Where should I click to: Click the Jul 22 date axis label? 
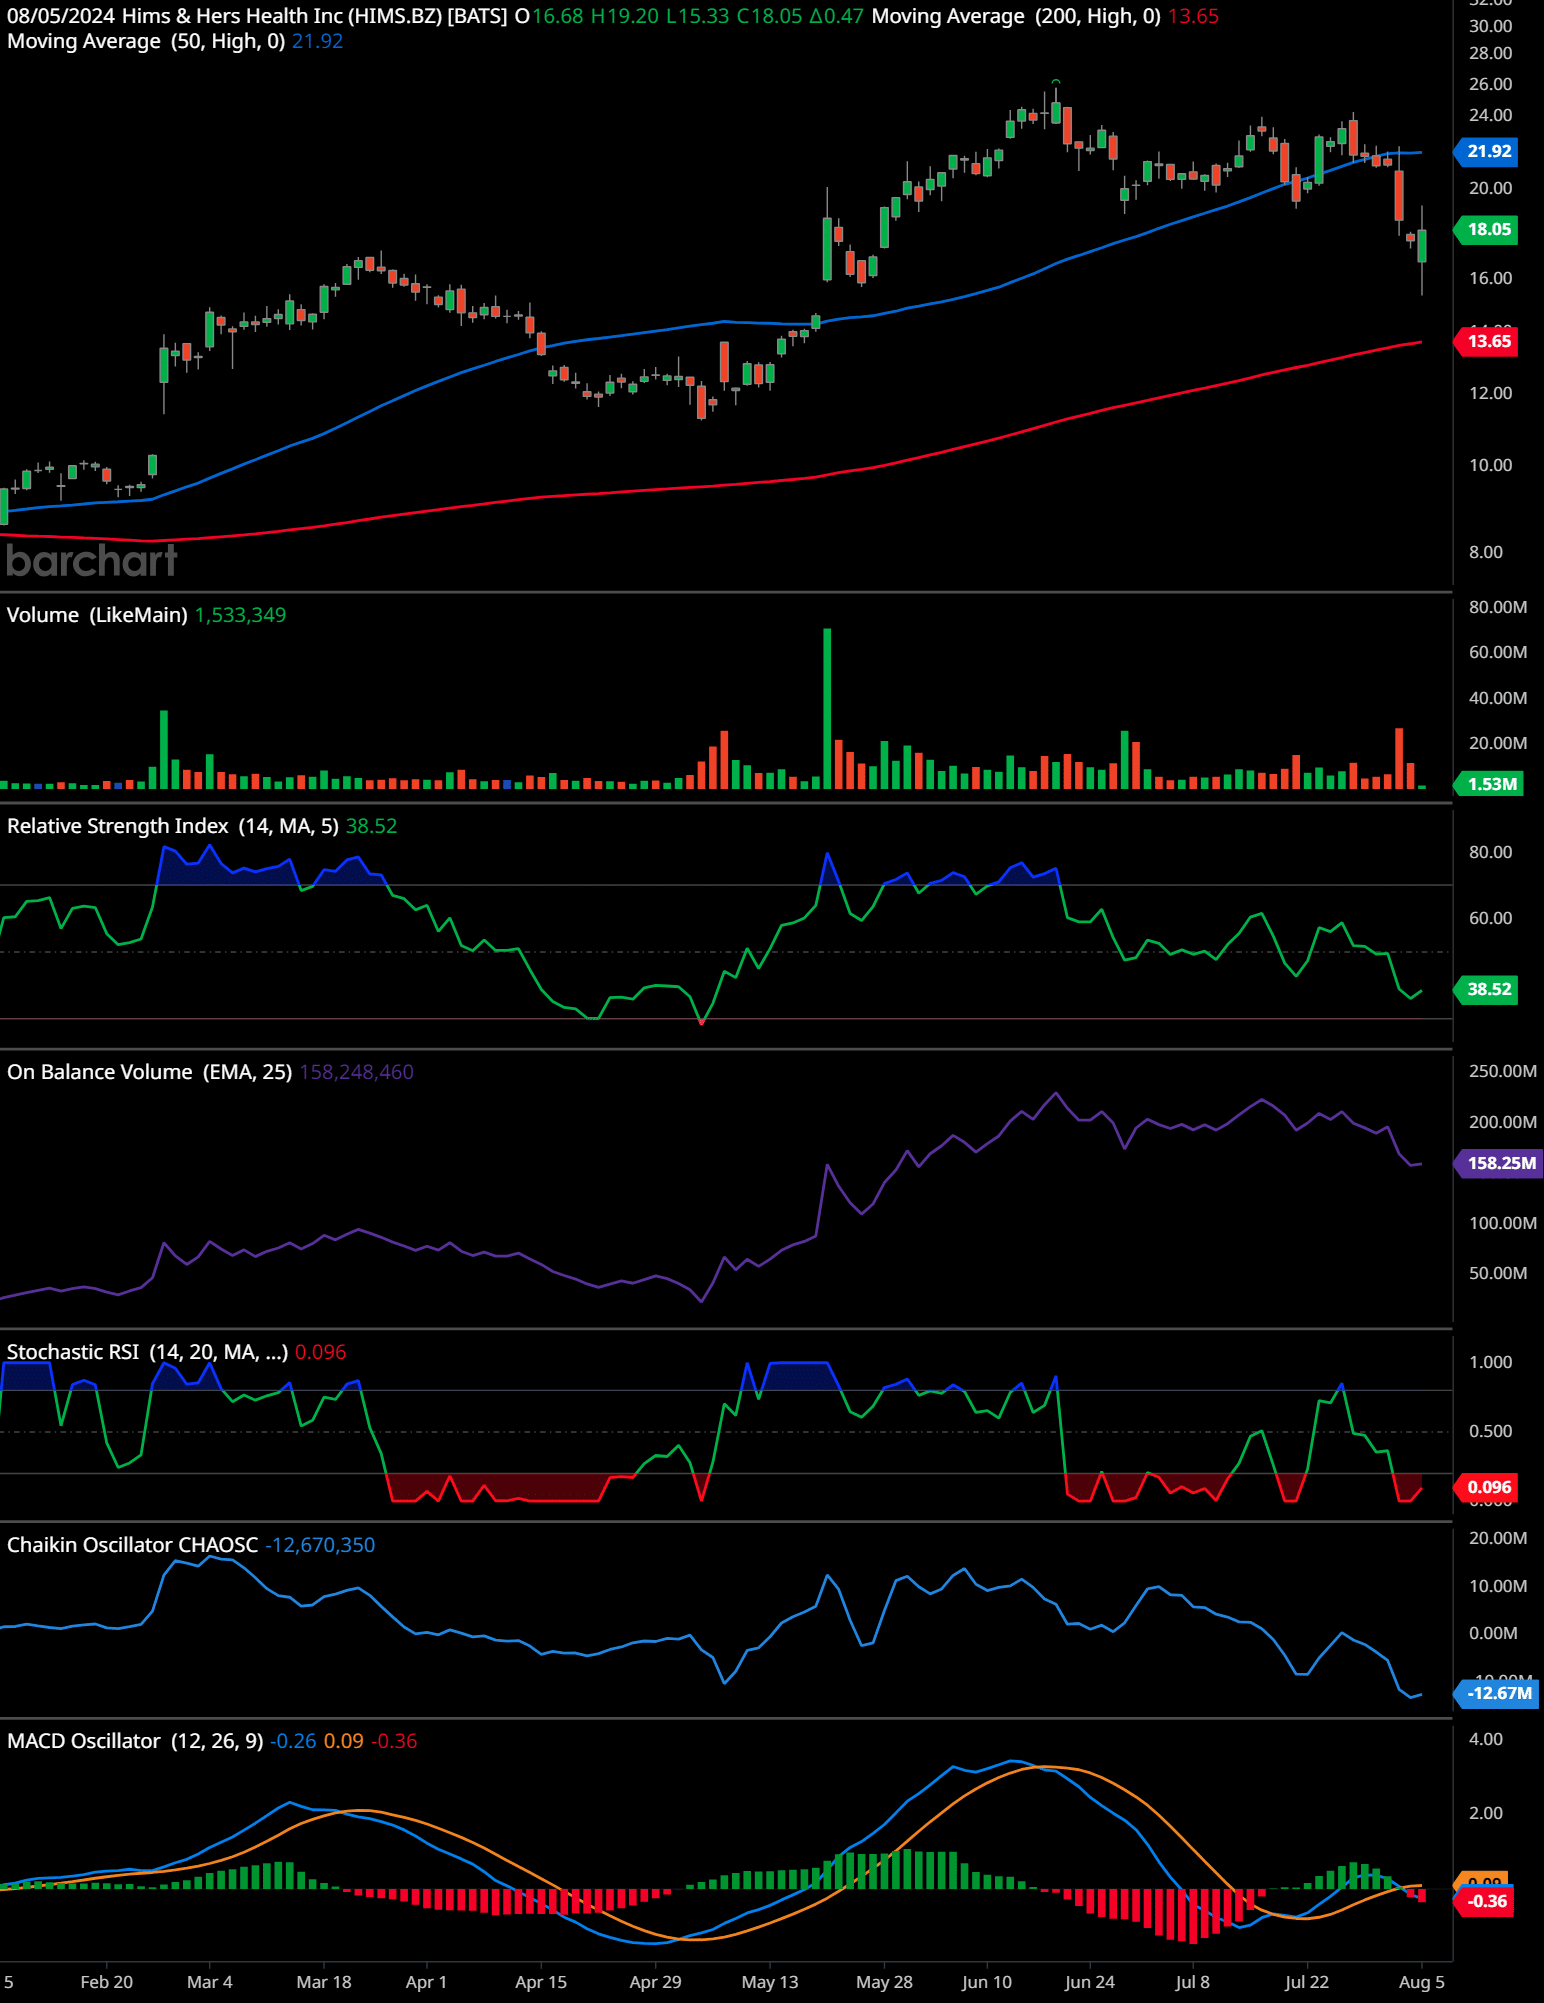1307,1983
